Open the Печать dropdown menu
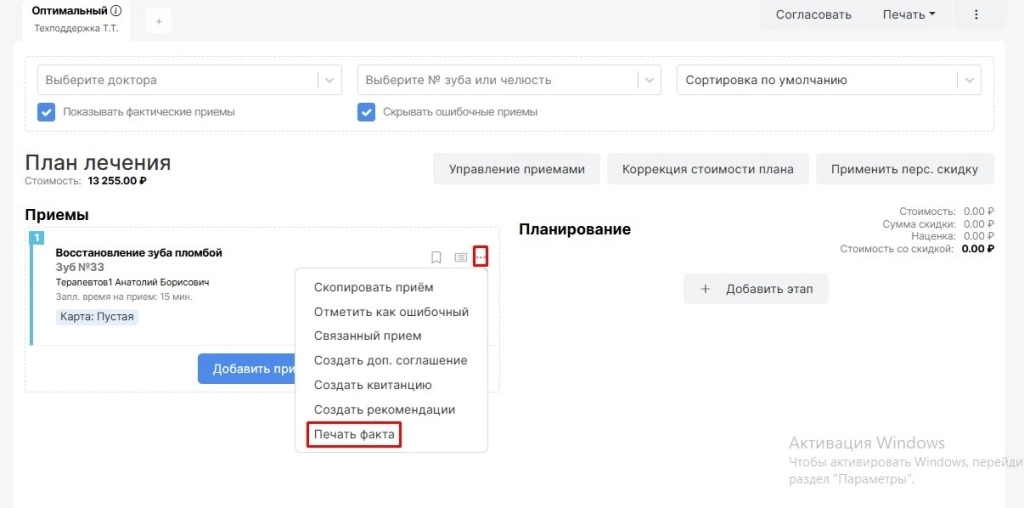1024x508 pixels. [x=908, y=15]
